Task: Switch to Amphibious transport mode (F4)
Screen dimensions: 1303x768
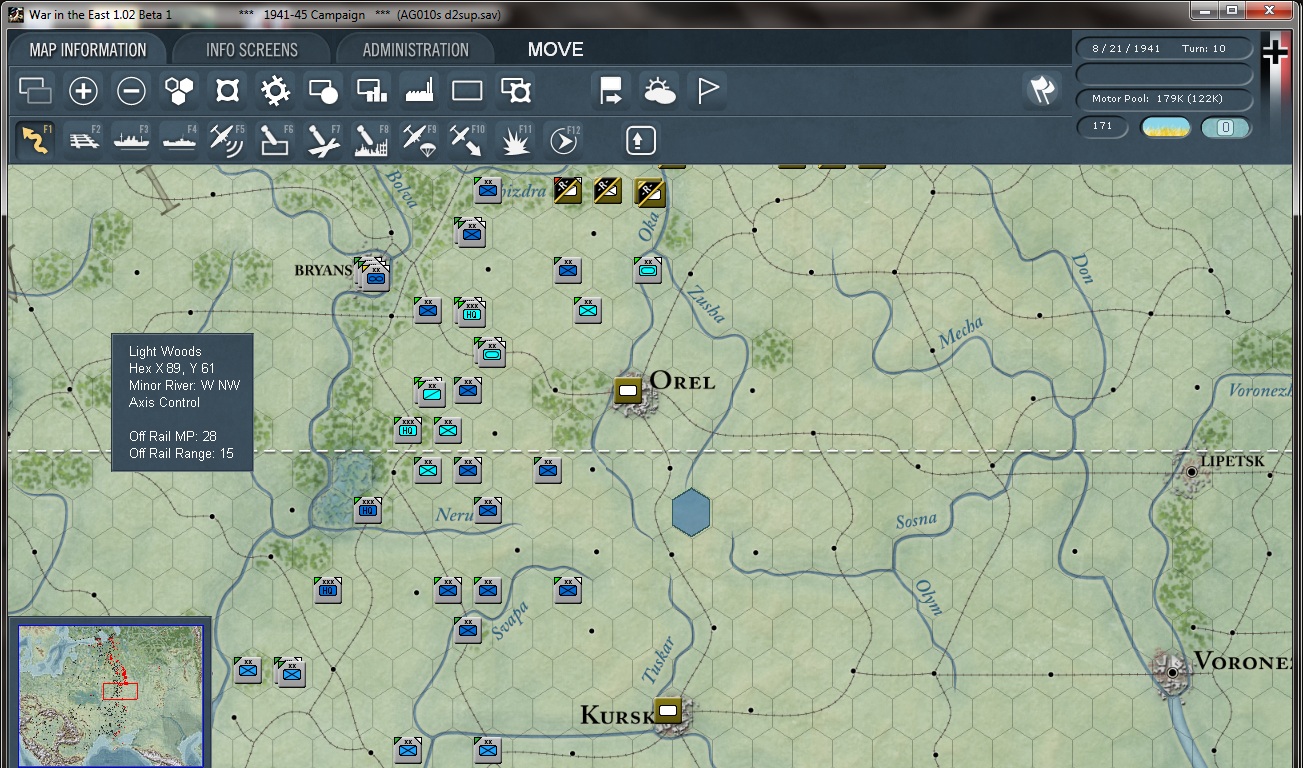Action: pos(179,140)
